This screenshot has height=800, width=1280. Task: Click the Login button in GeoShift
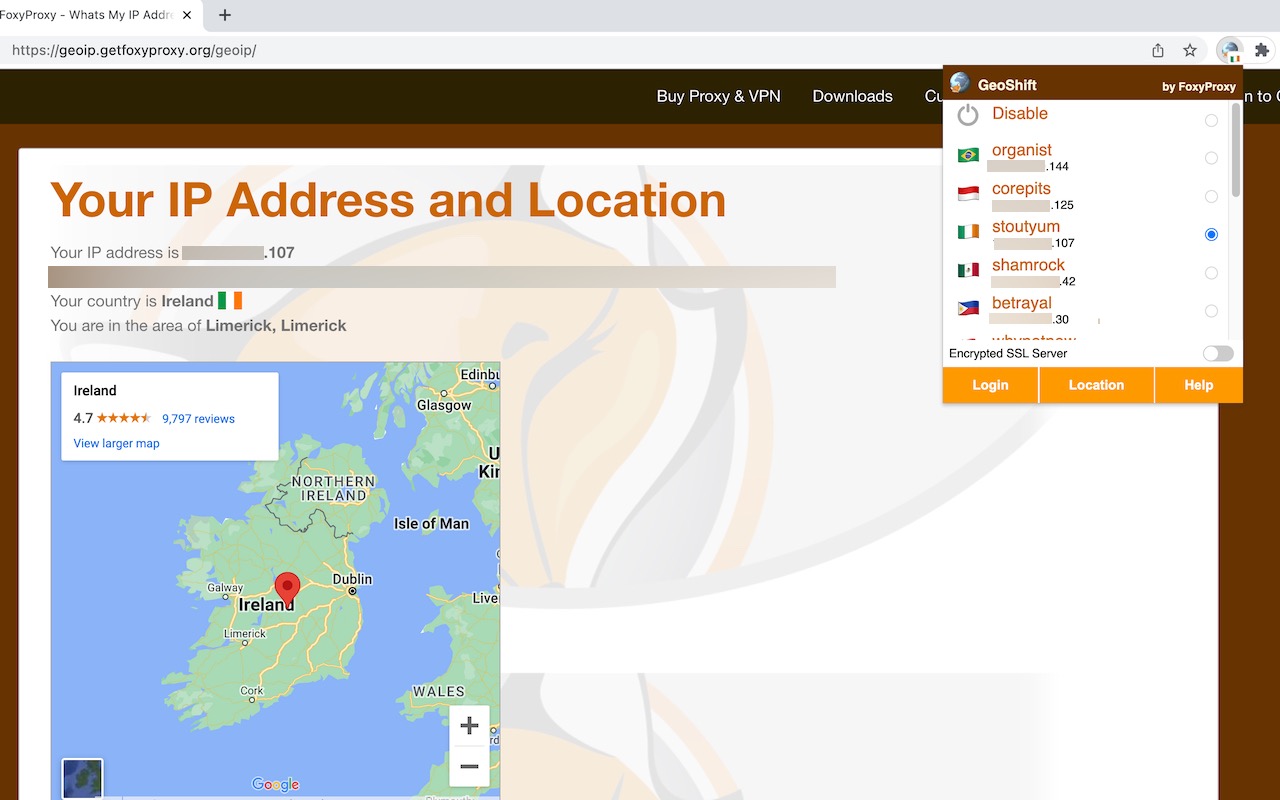(990, 385)
